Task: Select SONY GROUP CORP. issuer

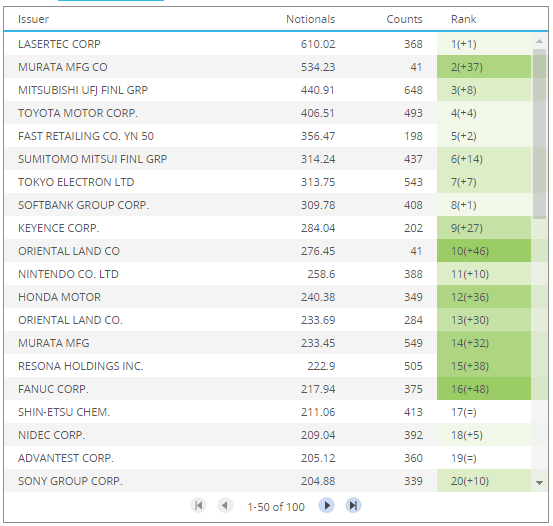Action: 71,481
